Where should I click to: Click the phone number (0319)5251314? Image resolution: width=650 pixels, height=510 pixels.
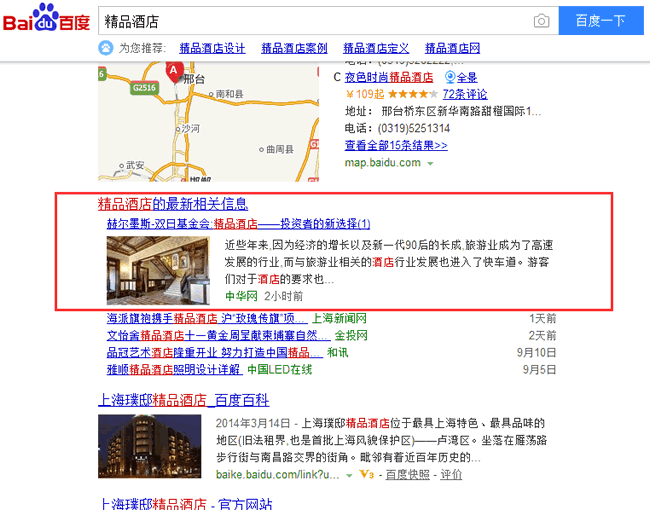pyautogui.click(x=414, y=129)
